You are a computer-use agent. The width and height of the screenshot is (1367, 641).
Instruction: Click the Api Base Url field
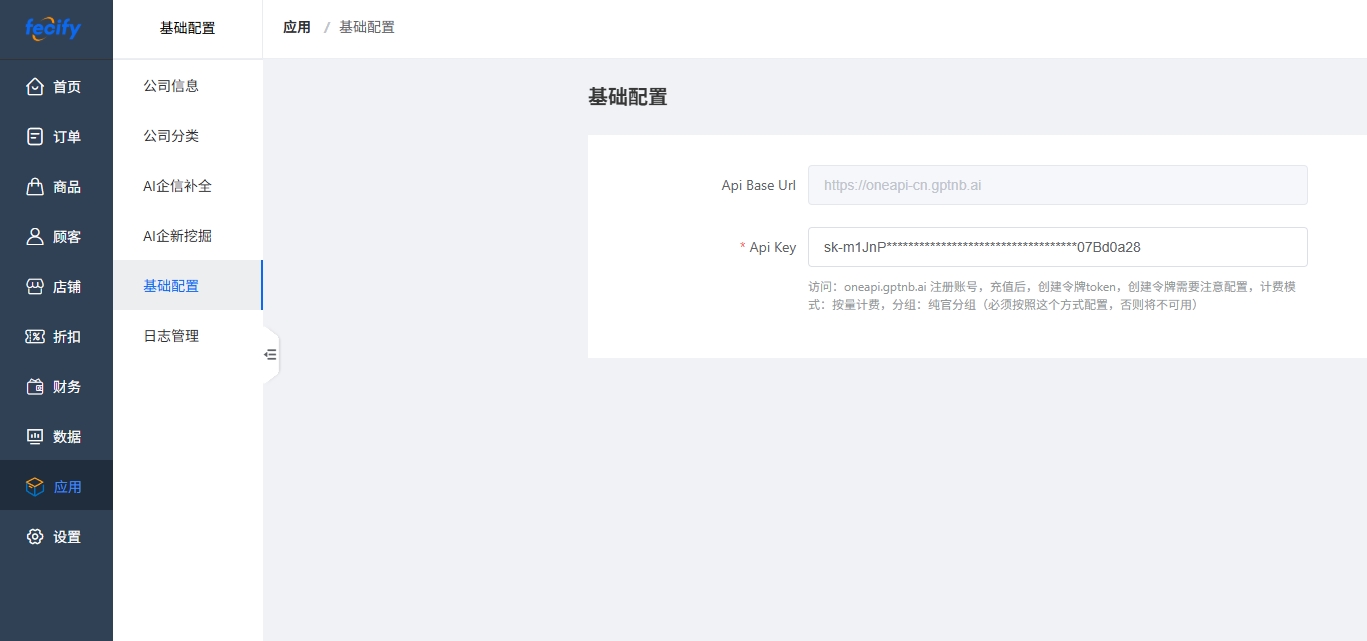click(x=1057, y=185)
